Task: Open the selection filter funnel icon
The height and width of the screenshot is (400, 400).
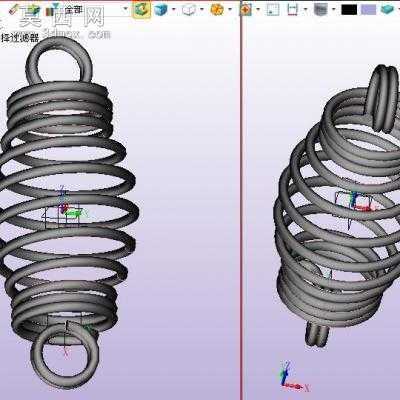Action: tap(52, 9)
